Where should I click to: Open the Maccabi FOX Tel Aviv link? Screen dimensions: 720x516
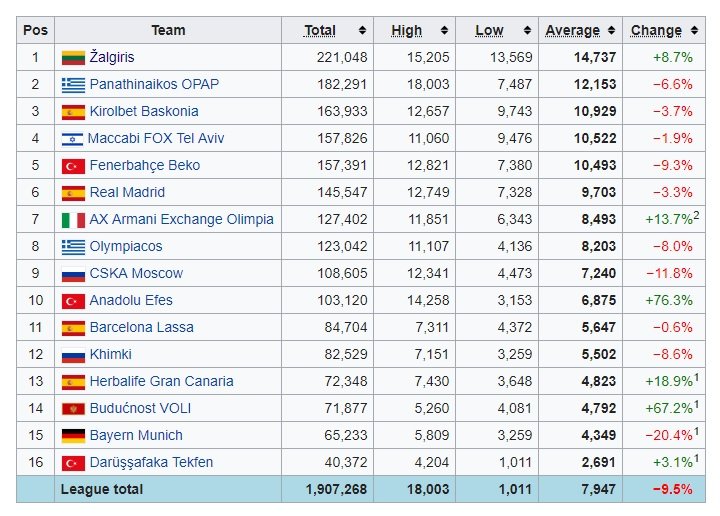pos(156,138)
